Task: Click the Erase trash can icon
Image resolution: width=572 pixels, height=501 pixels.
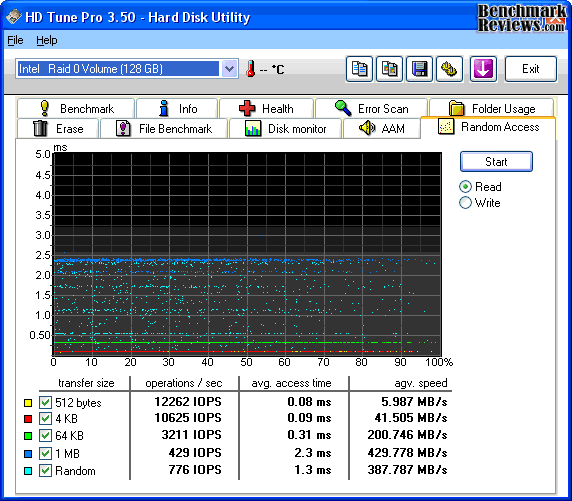Action: click(x=40, y=128)
